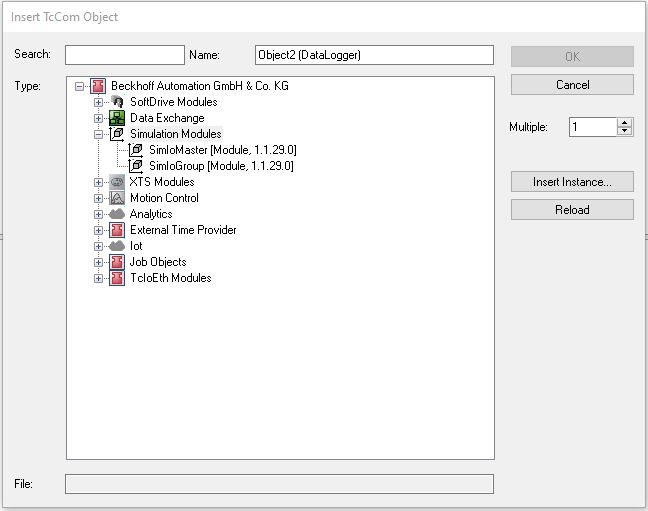Viewport: 648px width, 511px height.
Task: Expand the Analytics node
Action: click(x=98, y=215)
